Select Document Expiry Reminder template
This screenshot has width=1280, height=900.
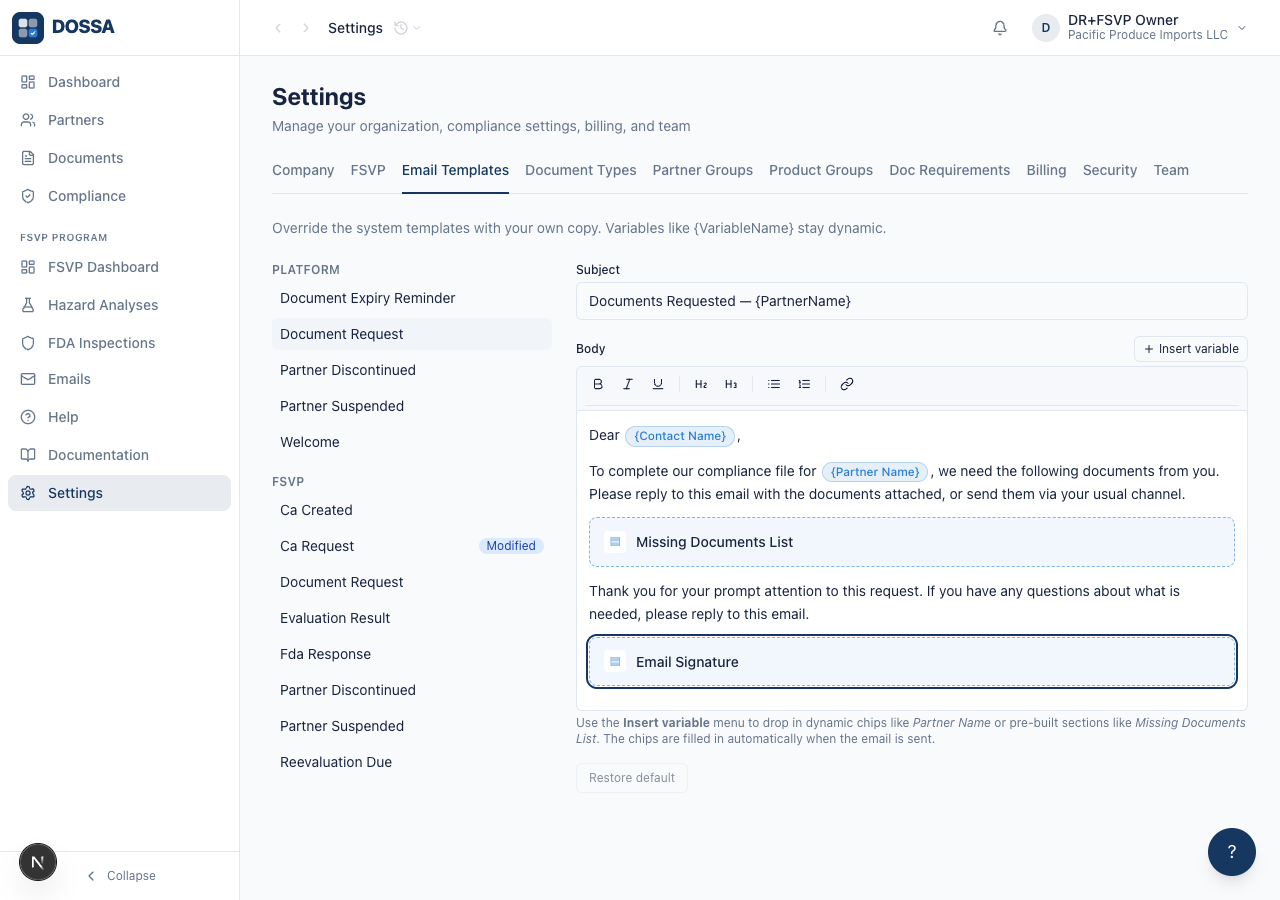click(x=412, y=298)
